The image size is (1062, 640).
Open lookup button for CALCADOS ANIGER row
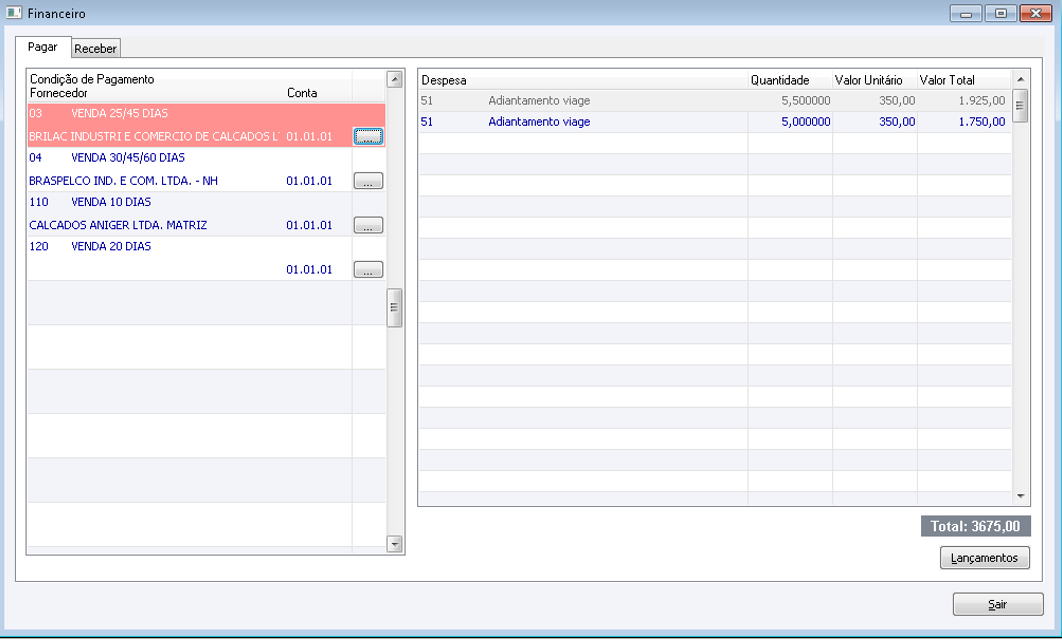coord(368,225)
